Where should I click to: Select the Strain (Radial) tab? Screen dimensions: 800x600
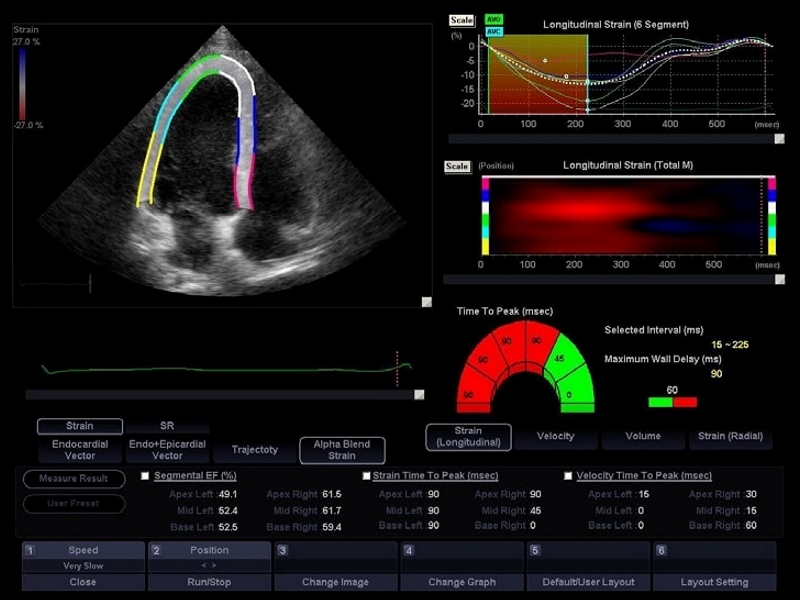[x=731, y=437]
